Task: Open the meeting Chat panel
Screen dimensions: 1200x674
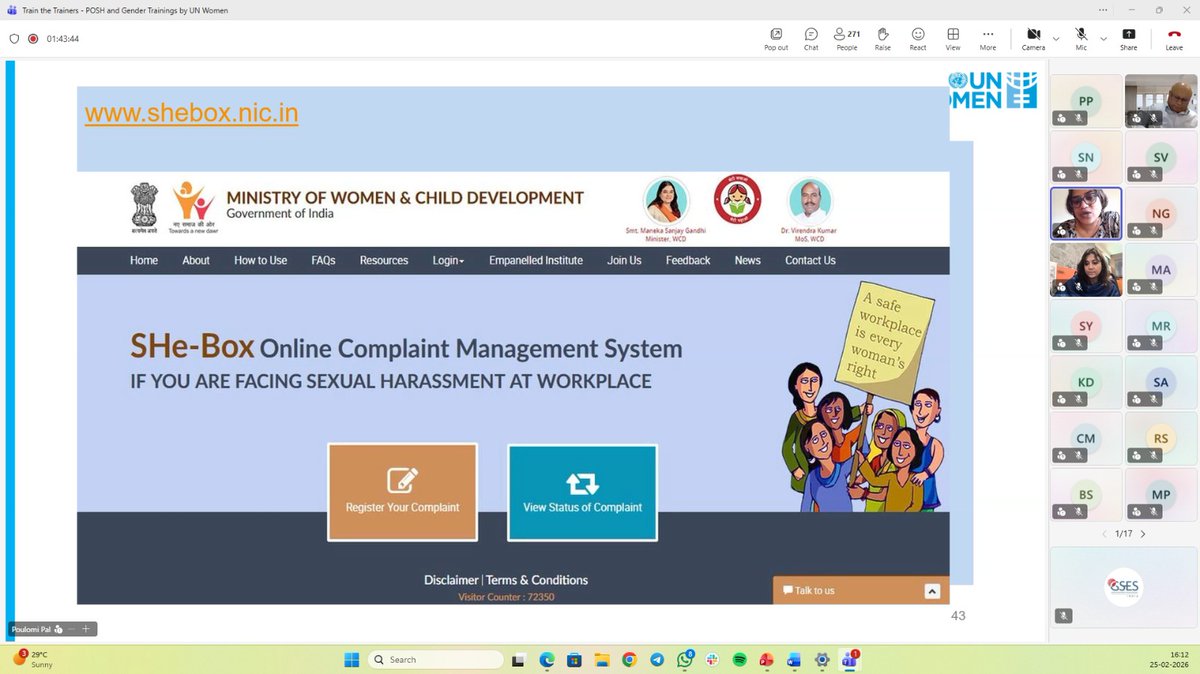Action: point(811,38)
